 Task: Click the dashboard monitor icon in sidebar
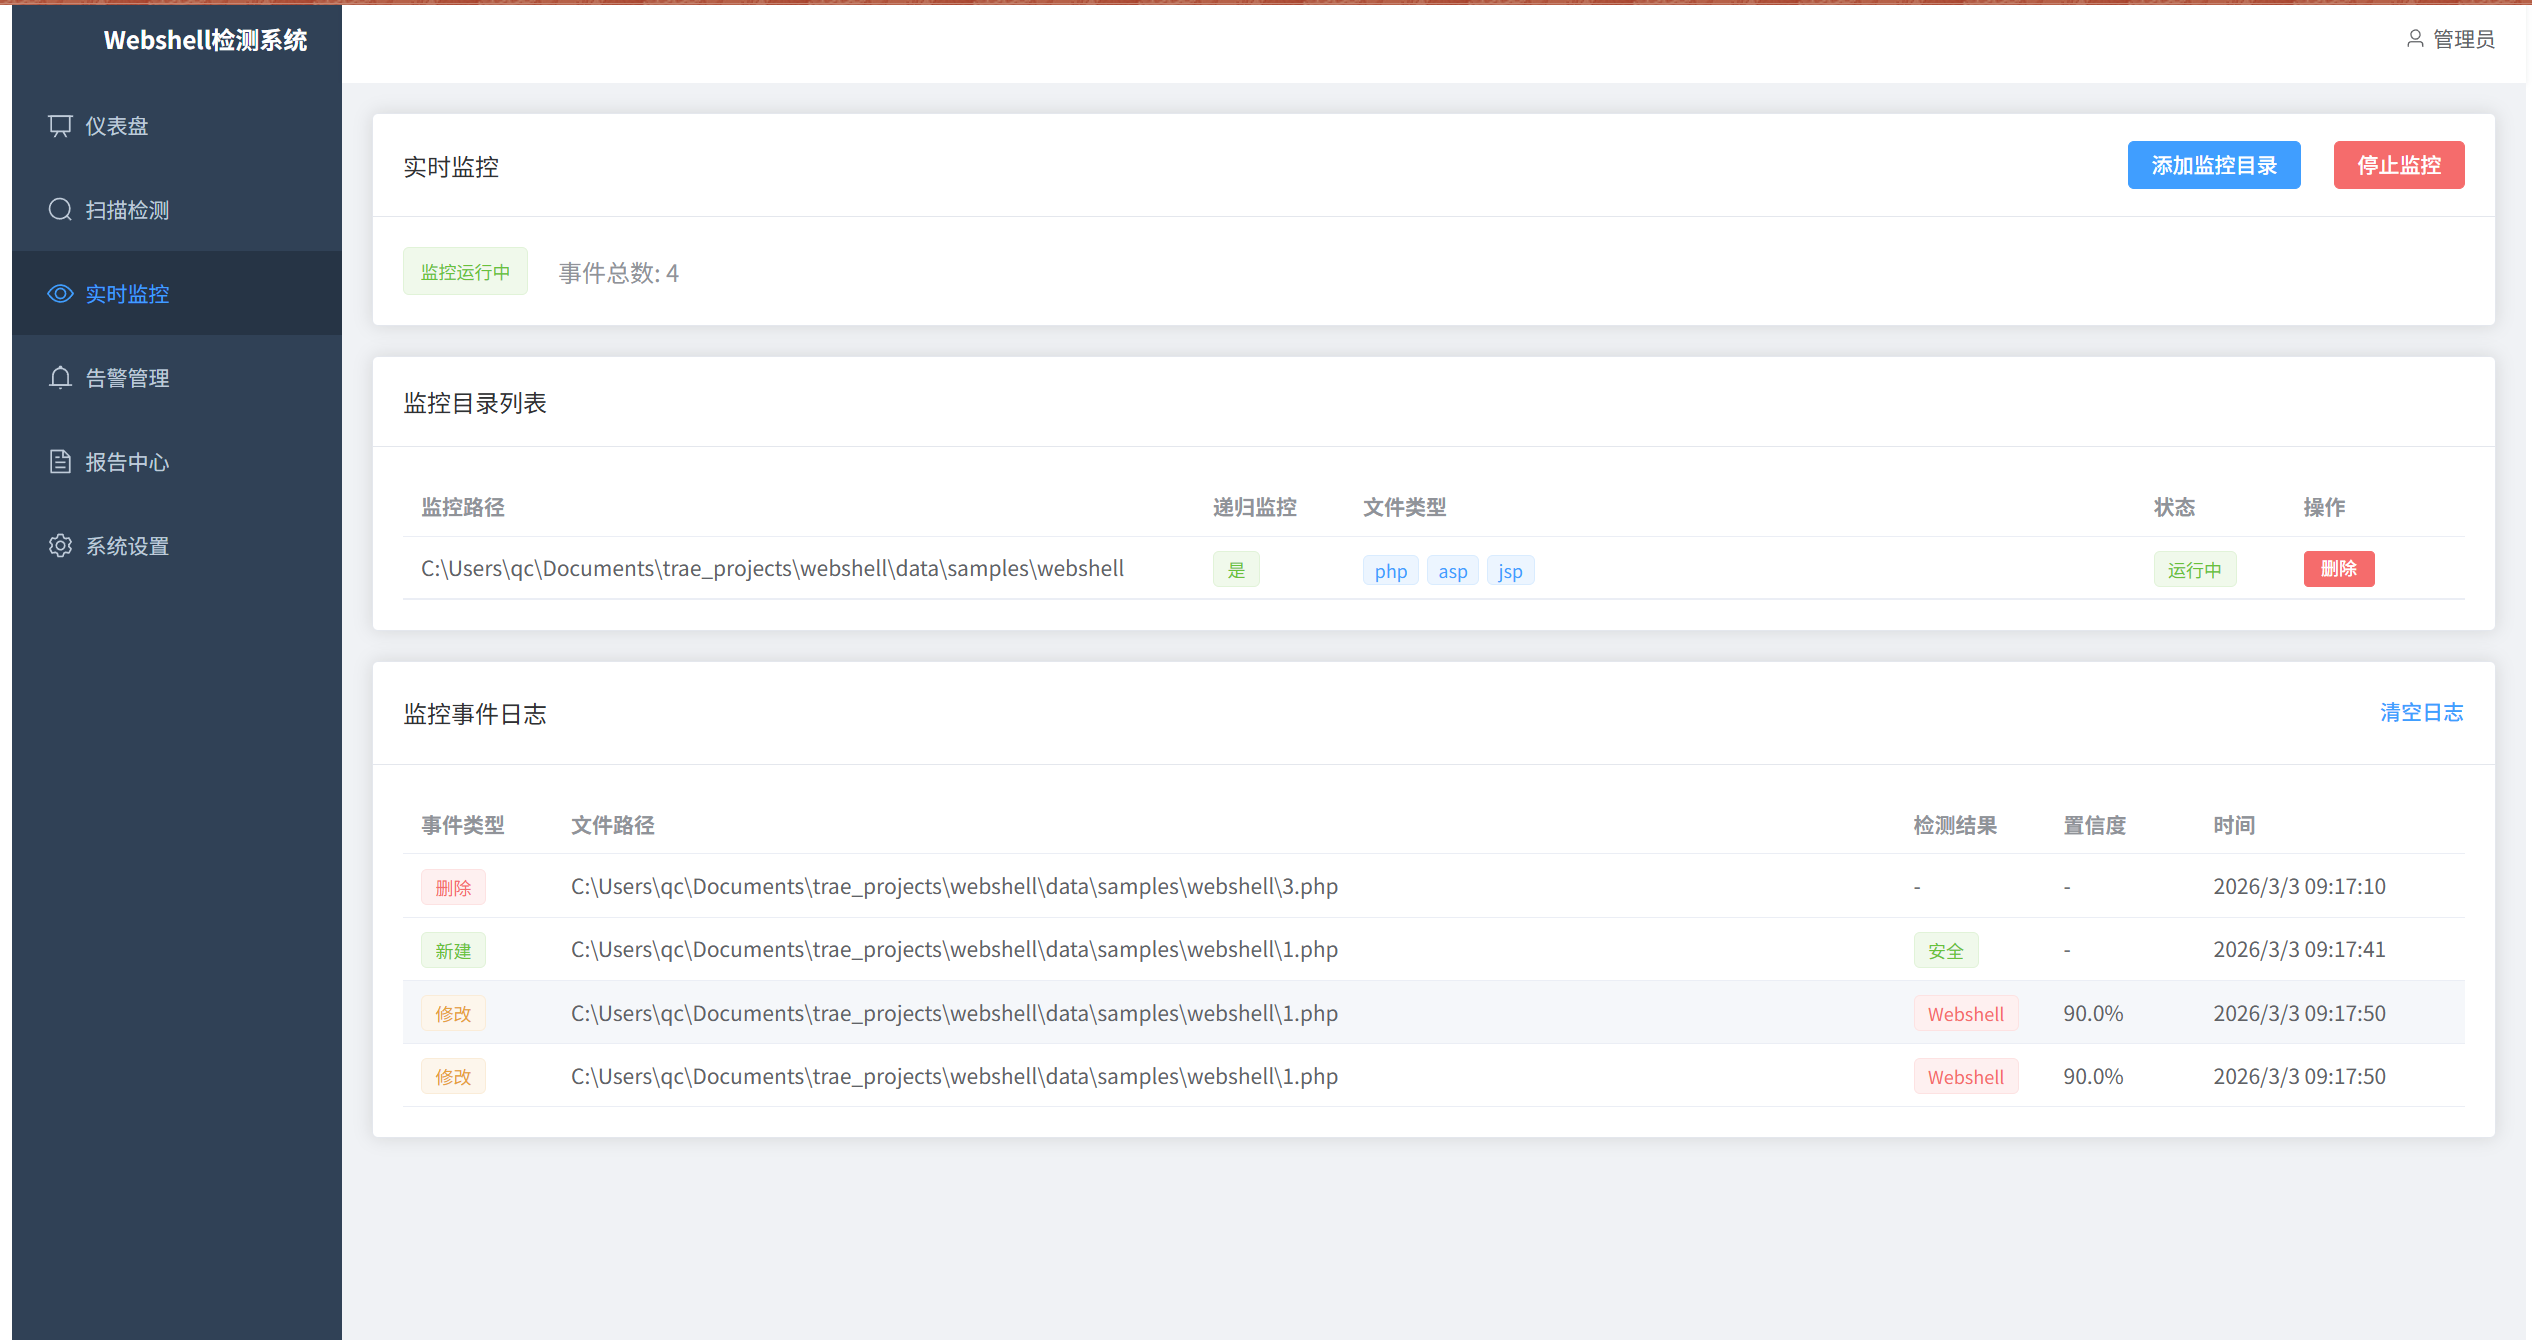coord(60,126)
